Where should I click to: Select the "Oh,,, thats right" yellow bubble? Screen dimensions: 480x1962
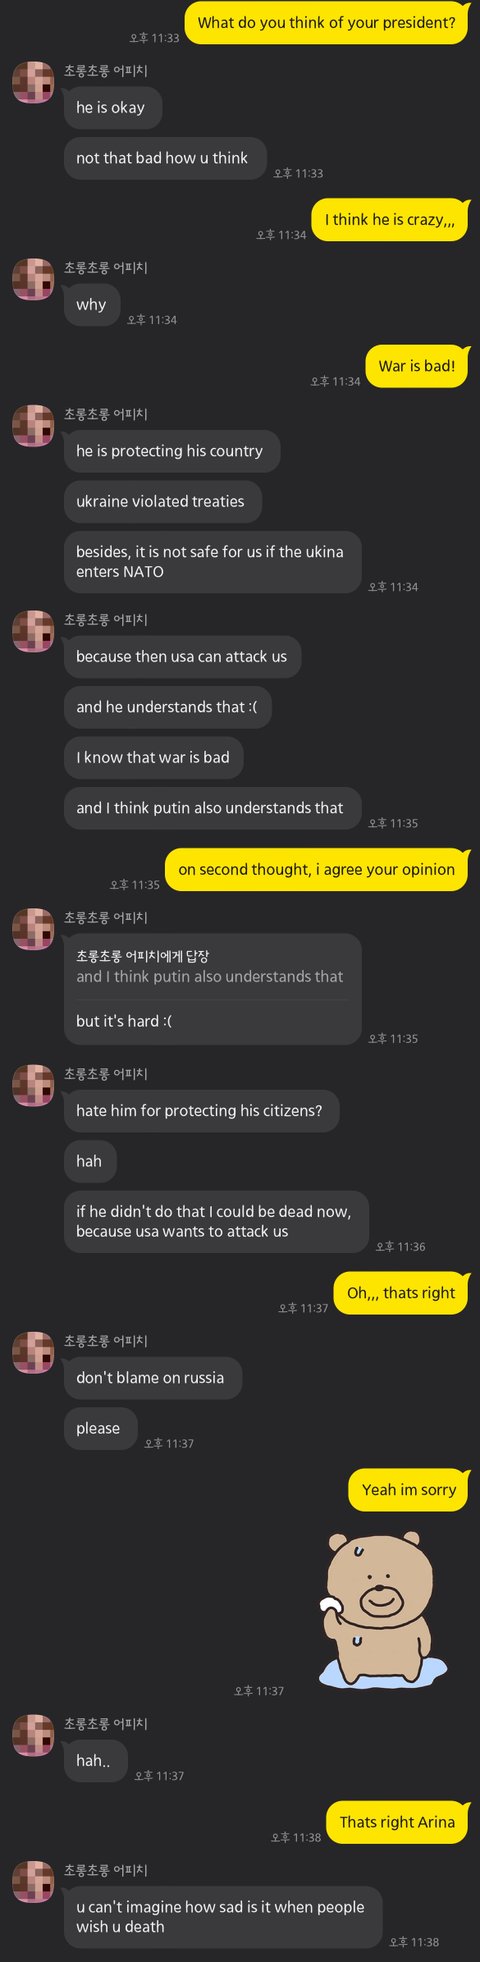[x=400, y=1293]
